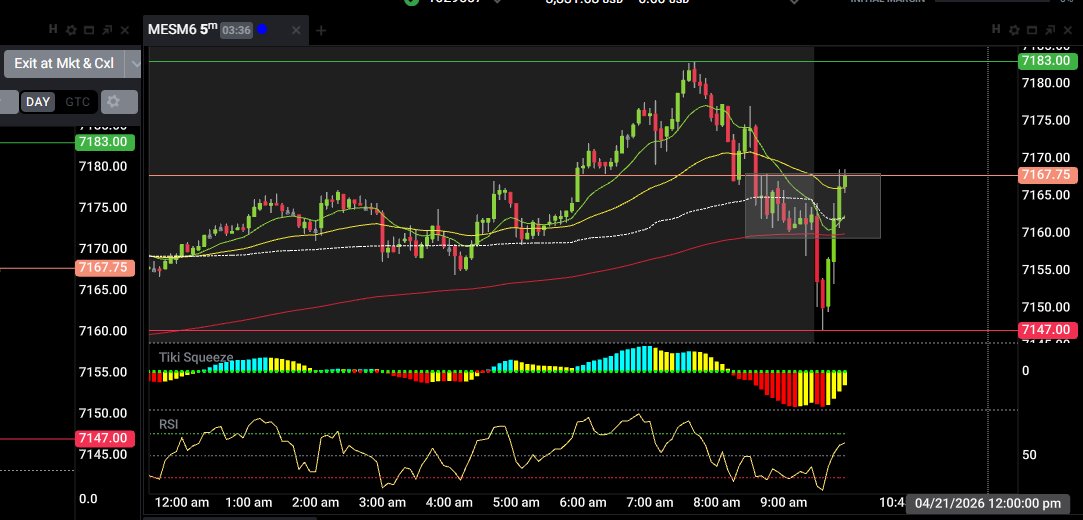Add a new chart tab with plus

click(x=321, y=30)
